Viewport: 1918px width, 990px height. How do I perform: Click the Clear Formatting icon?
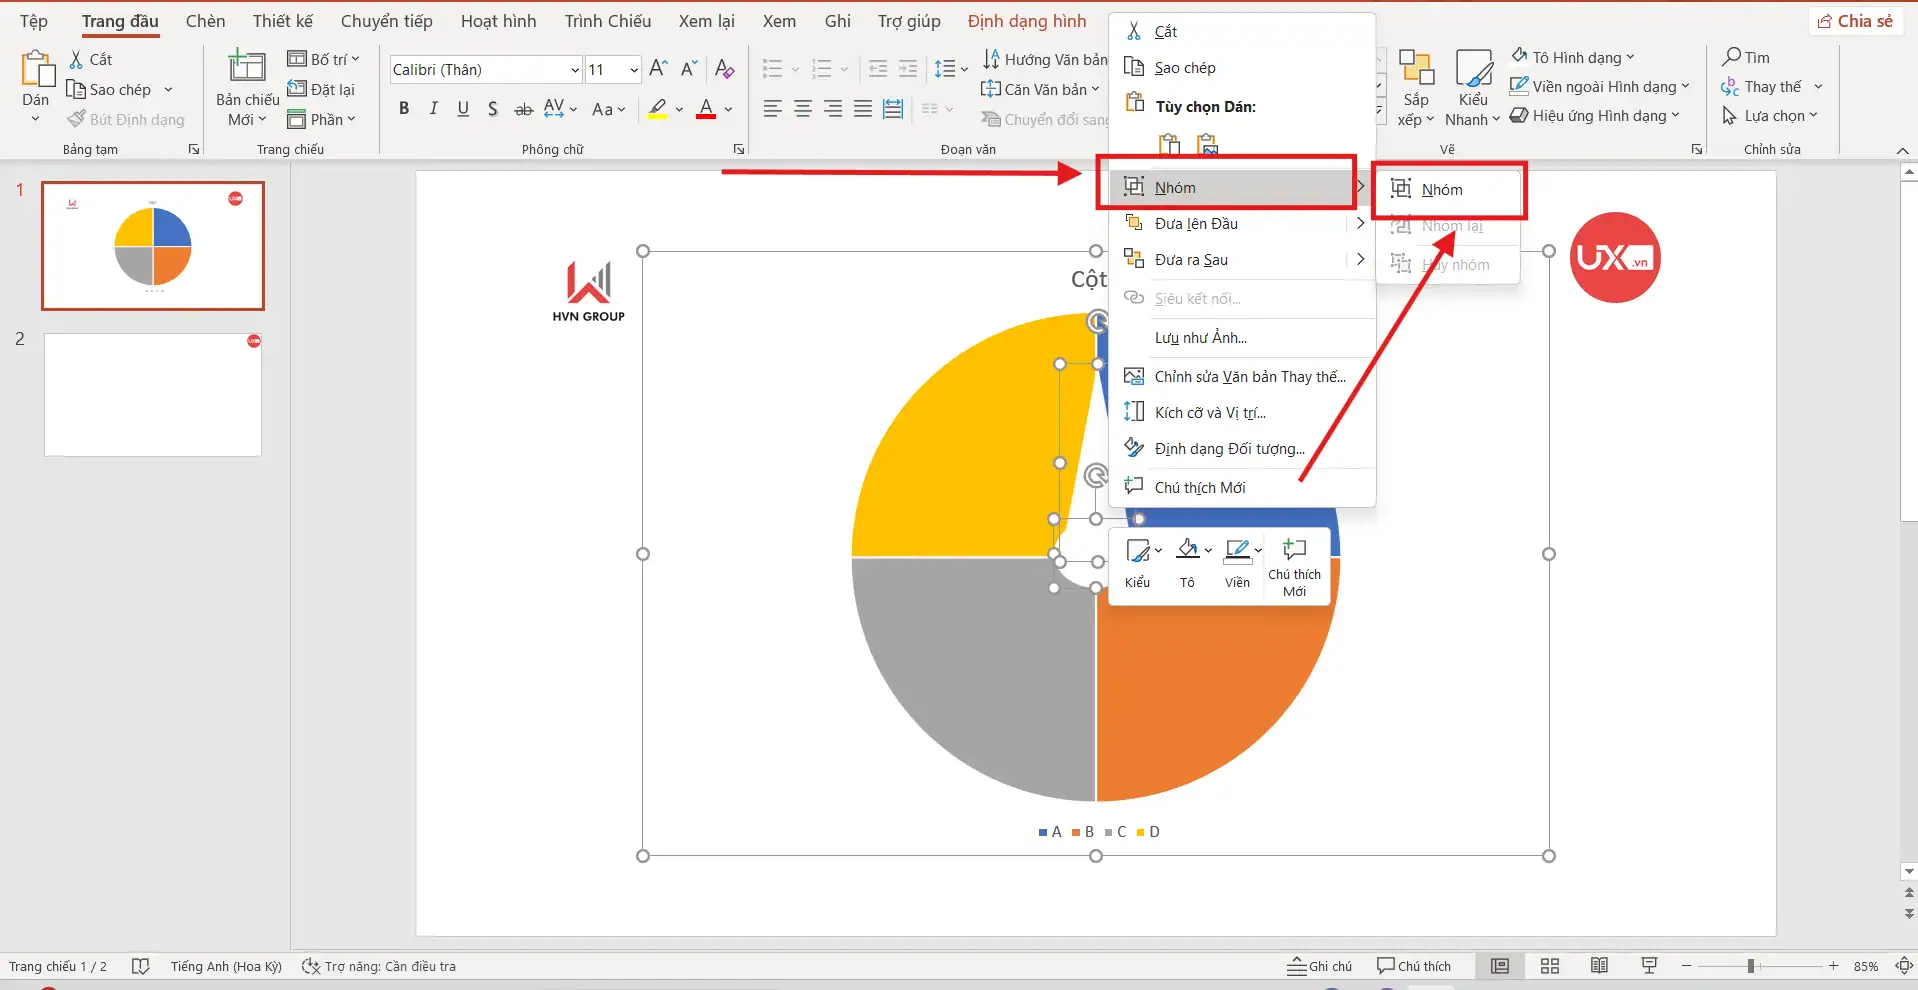725,68
